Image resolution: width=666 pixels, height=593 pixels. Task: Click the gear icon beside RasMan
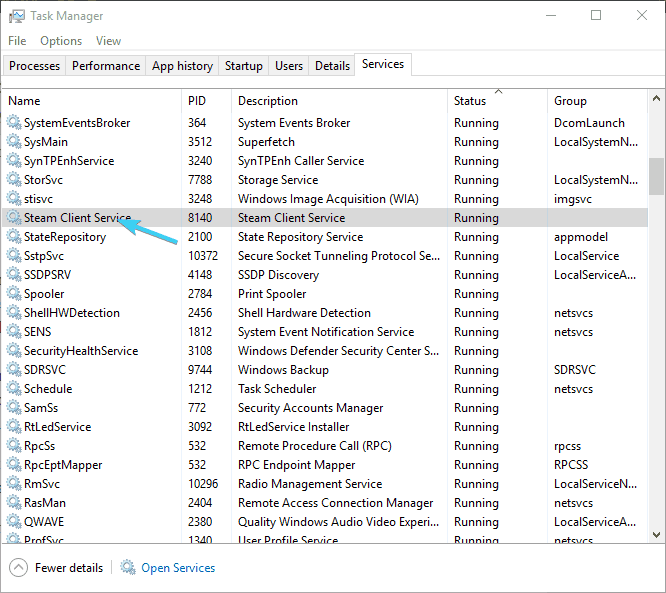point(14,503)
